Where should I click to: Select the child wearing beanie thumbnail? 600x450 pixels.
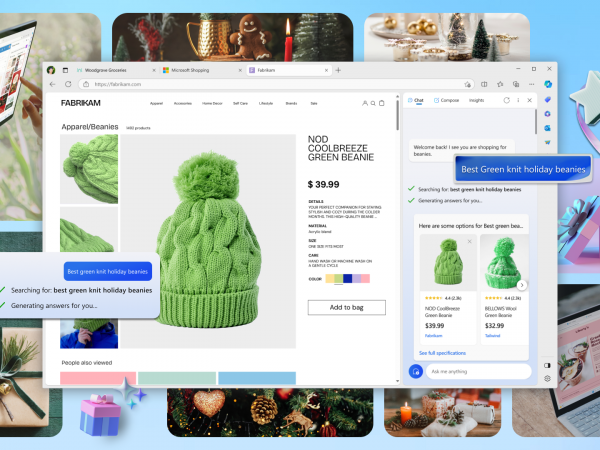pyautogui.click(x=89, y=334)
